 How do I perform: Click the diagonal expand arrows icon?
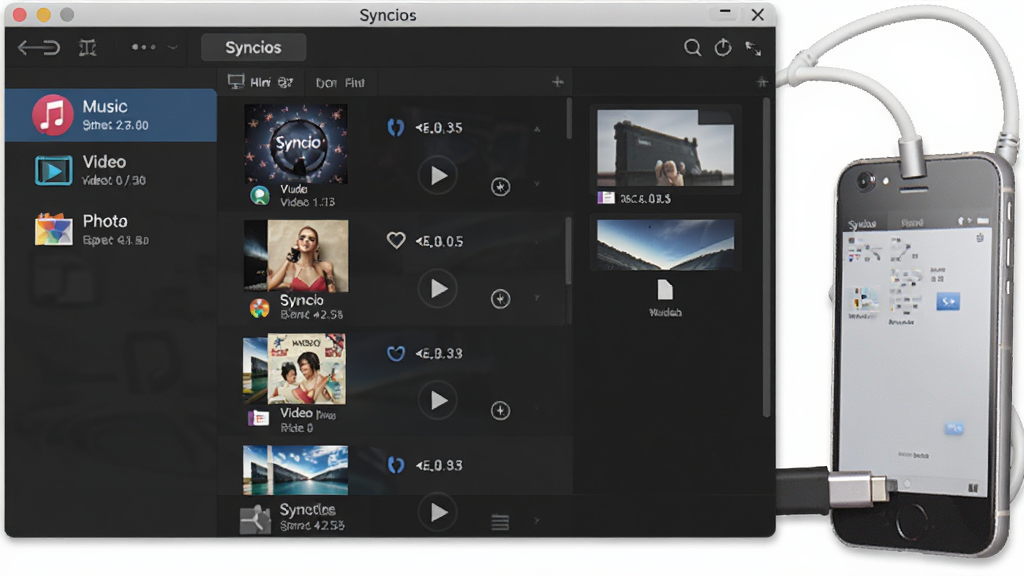point(753,48)
